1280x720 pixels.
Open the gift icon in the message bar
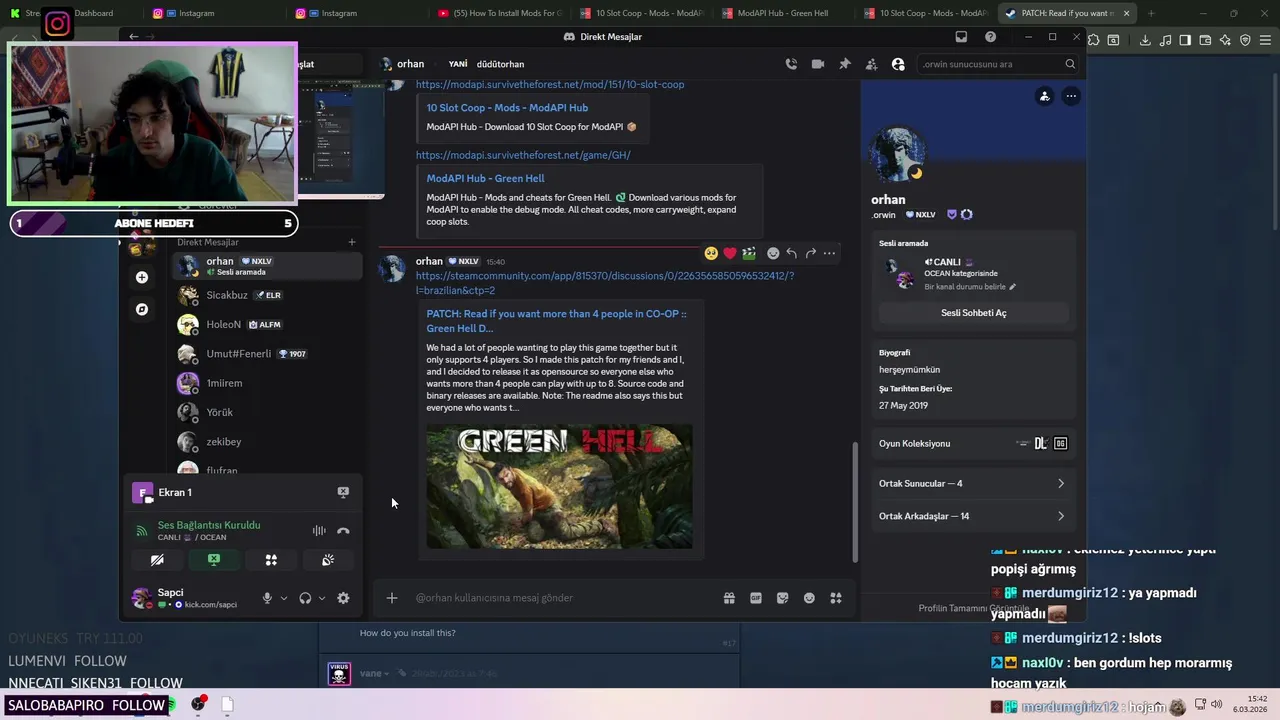729,598
